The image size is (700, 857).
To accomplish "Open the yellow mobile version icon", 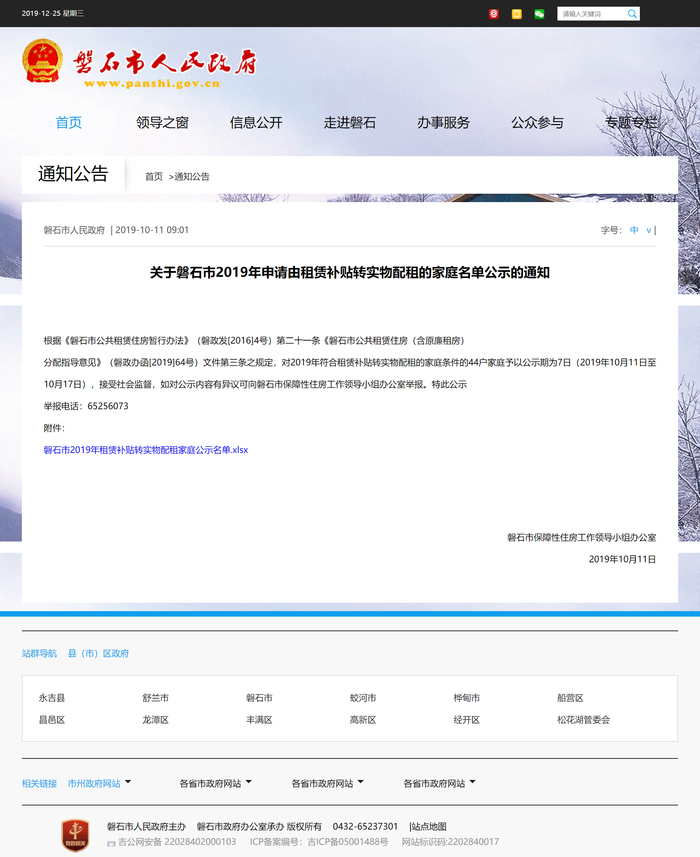I will pyautogui.click(x=516, y=14).
